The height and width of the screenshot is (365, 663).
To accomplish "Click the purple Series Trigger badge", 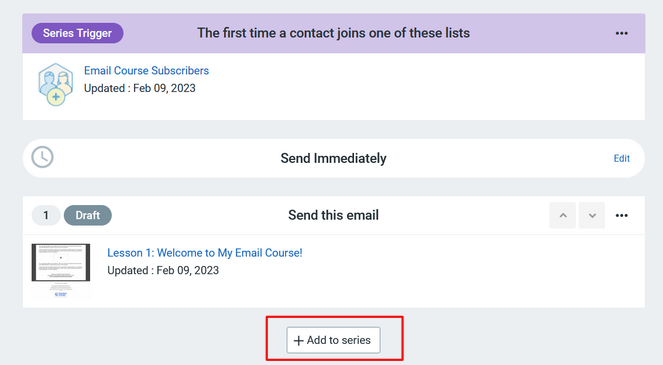I will (x=77, y=33).
